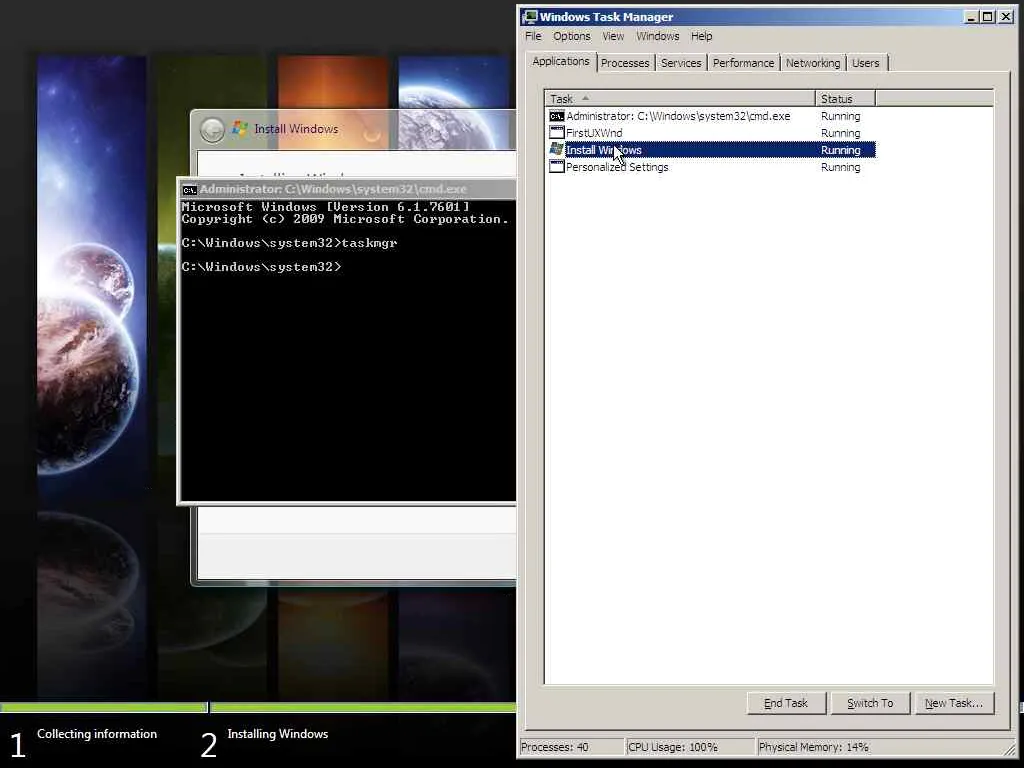The image size is (1024, 768).
Task: Click the Install Windows title text
Action: [x=296, y=129]
